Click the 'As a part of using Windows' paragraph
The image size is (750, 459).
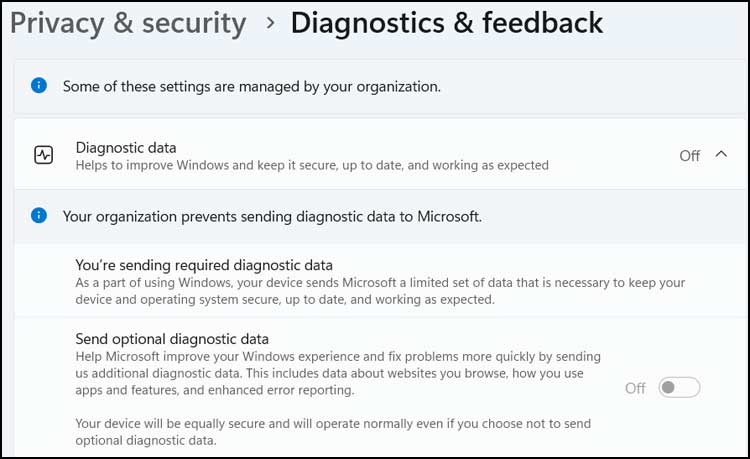coord(380,290)
